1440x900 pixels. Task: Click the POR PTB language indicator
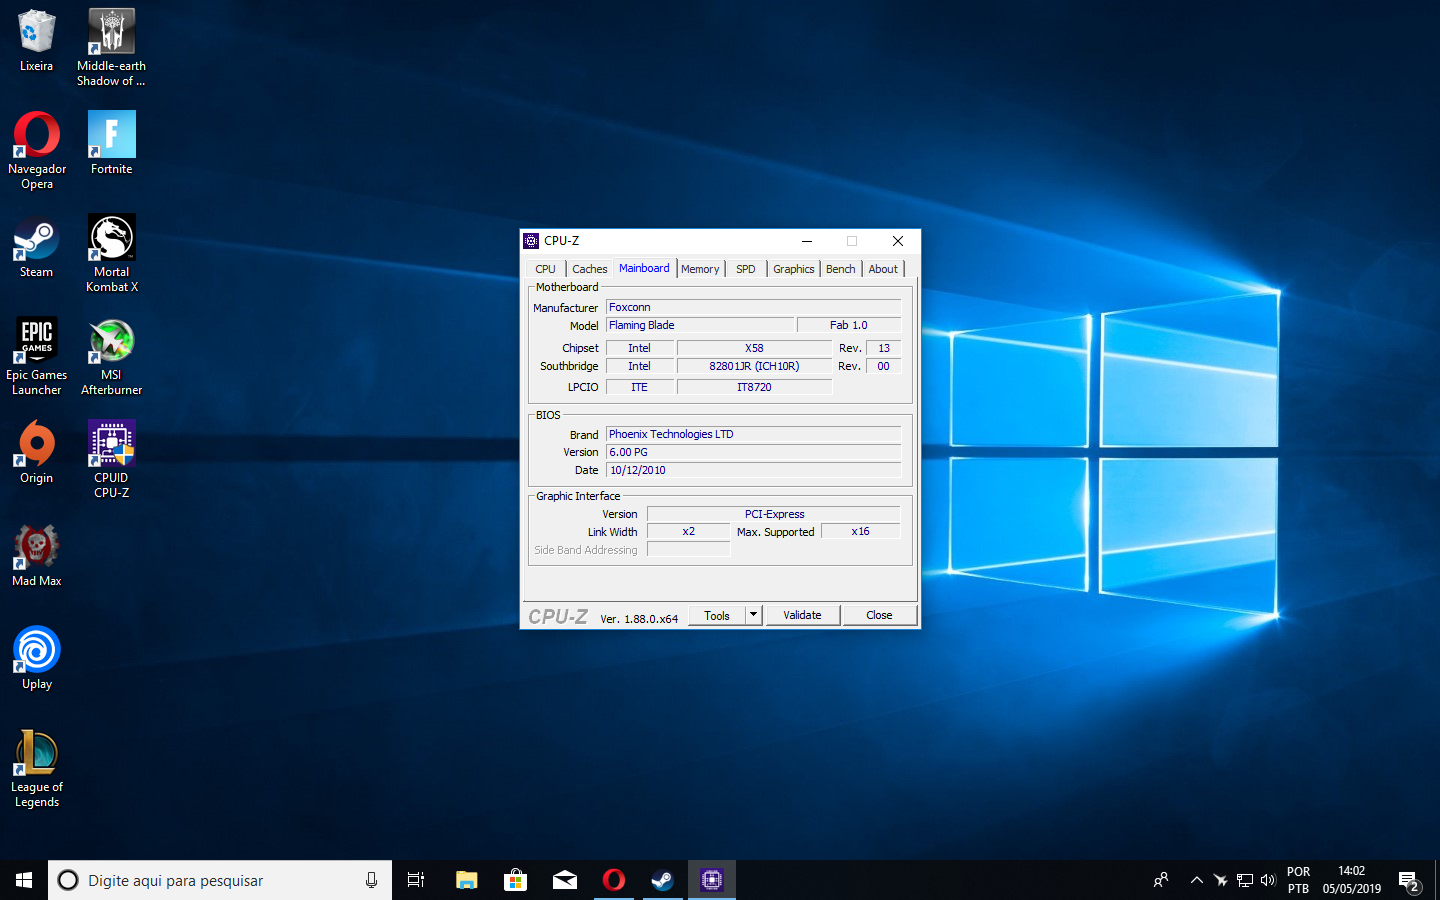point(1298,880)
